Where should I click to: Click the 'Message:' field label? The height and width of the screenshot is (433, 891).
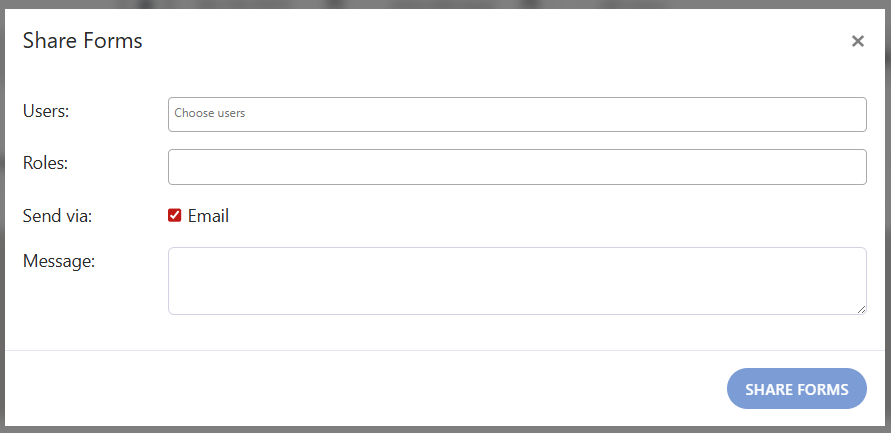pyautogui.click(x=59, y=261)
